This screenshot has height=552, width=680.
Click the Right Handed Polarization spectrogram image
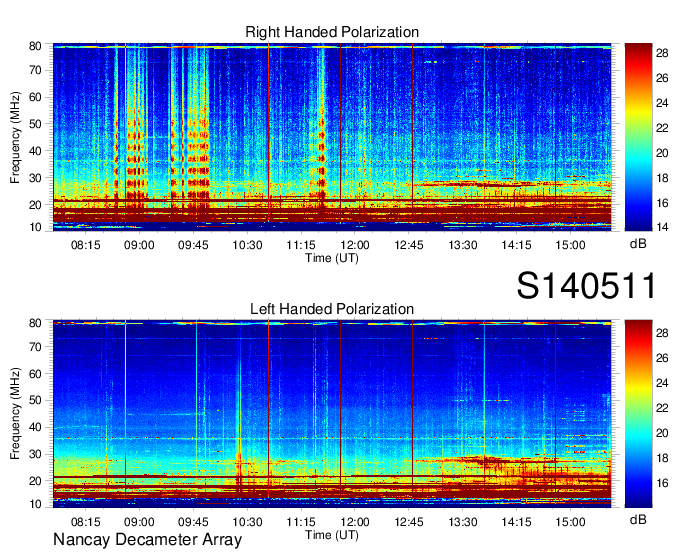332,137
